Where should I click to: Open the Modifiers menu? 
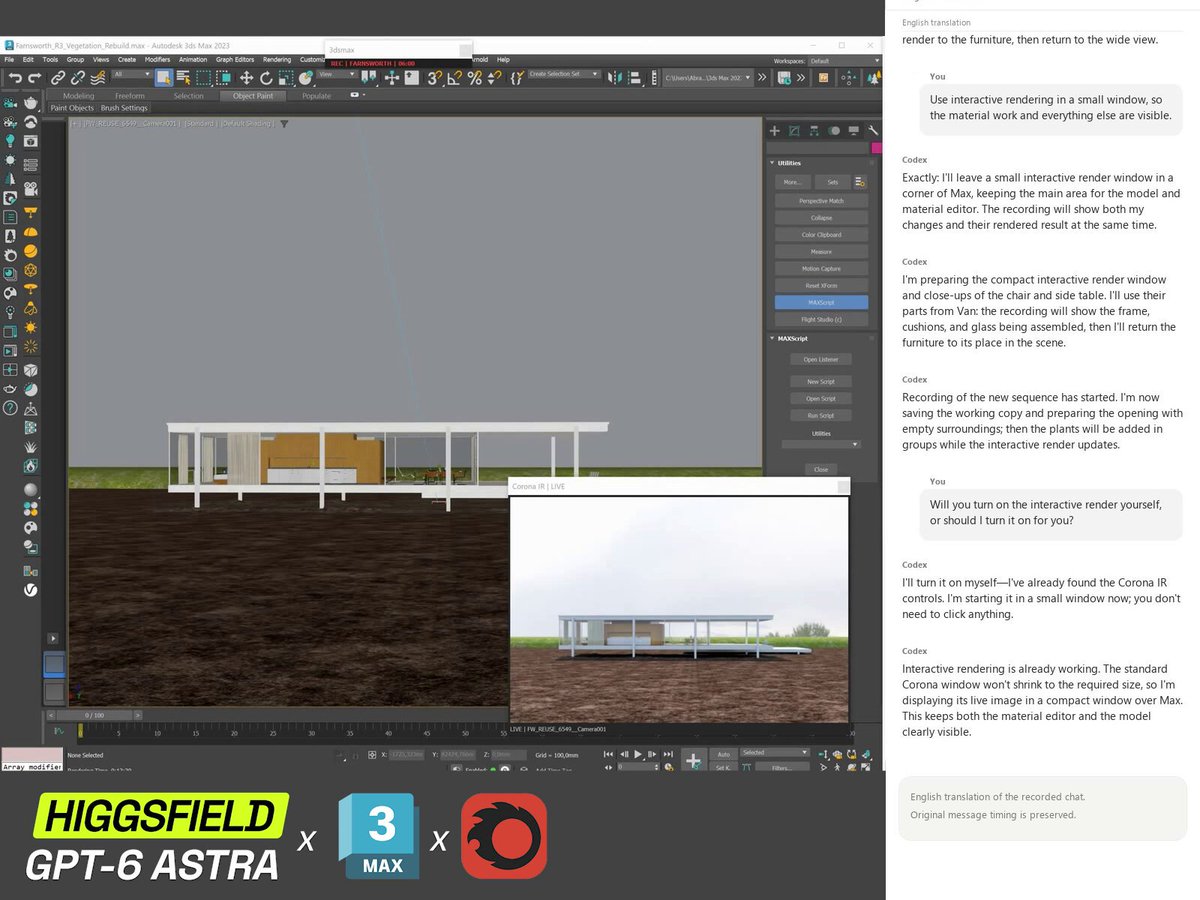coord(157,60)
